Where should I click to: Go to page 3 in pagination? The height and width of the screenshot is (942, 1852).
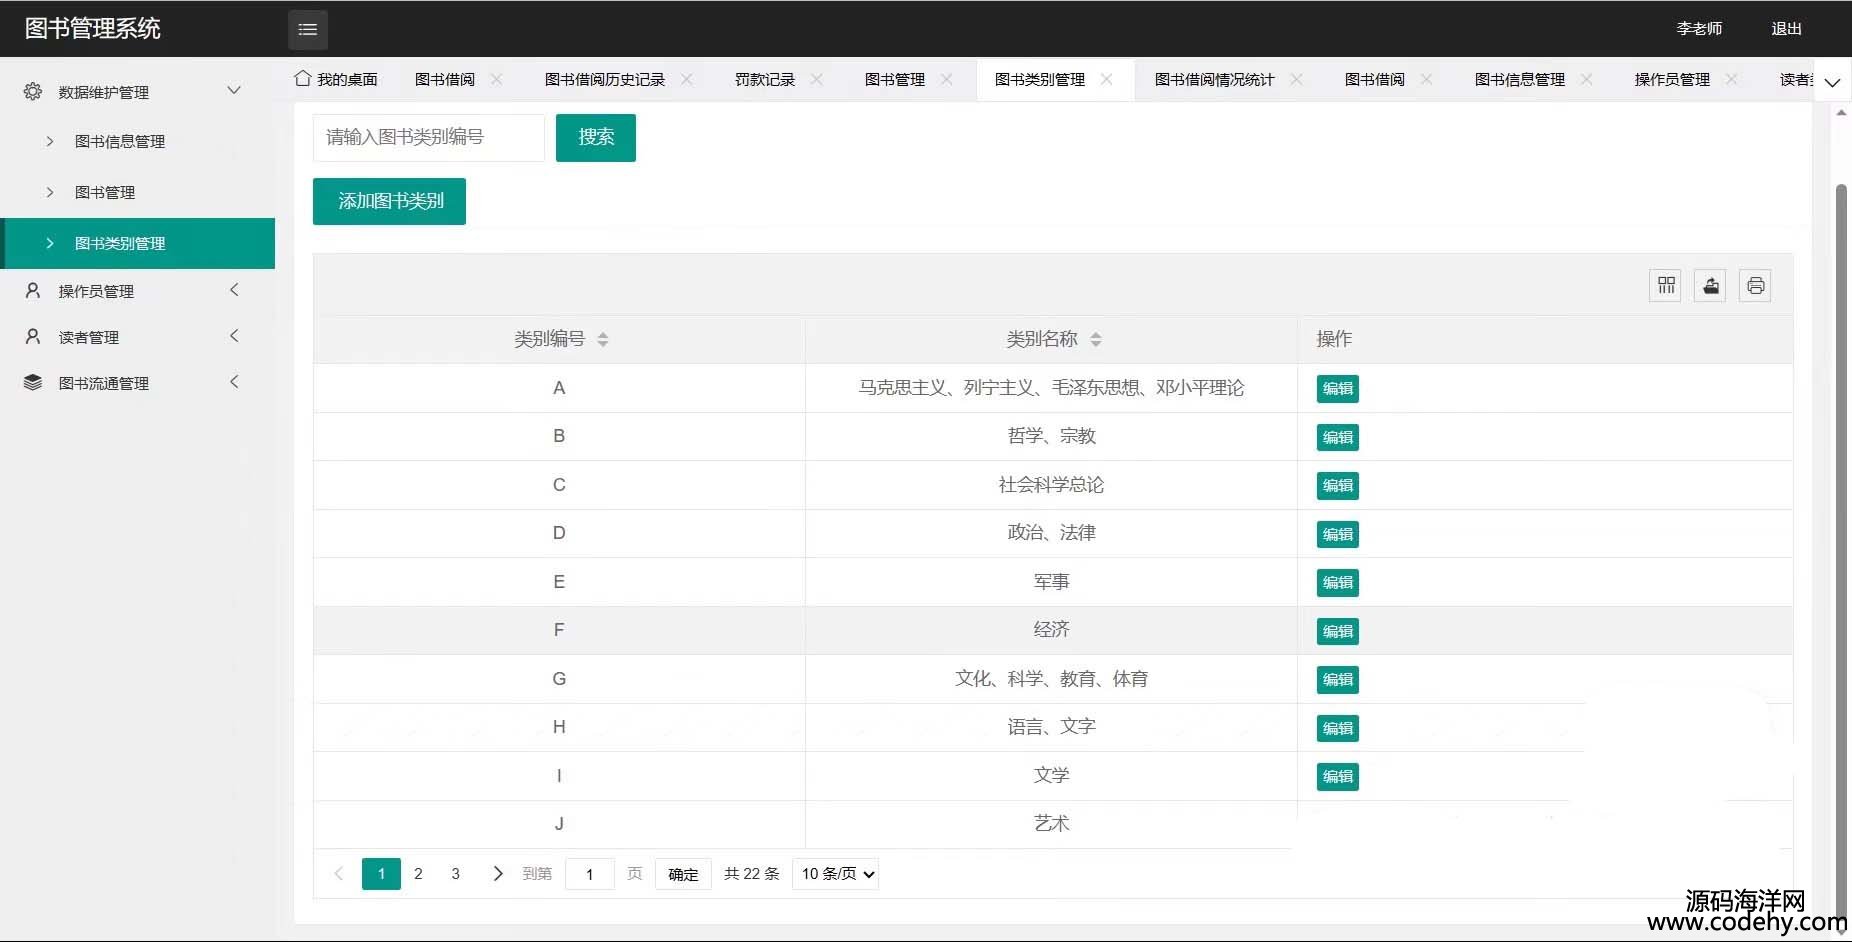point(455,874)
